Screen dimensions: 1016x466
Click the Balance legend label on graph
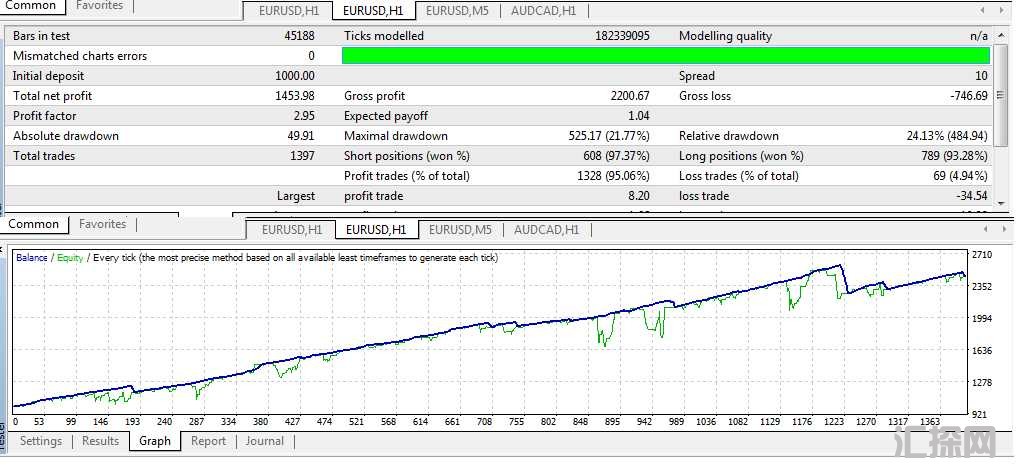pyautogui.click(x=31, y=258)
